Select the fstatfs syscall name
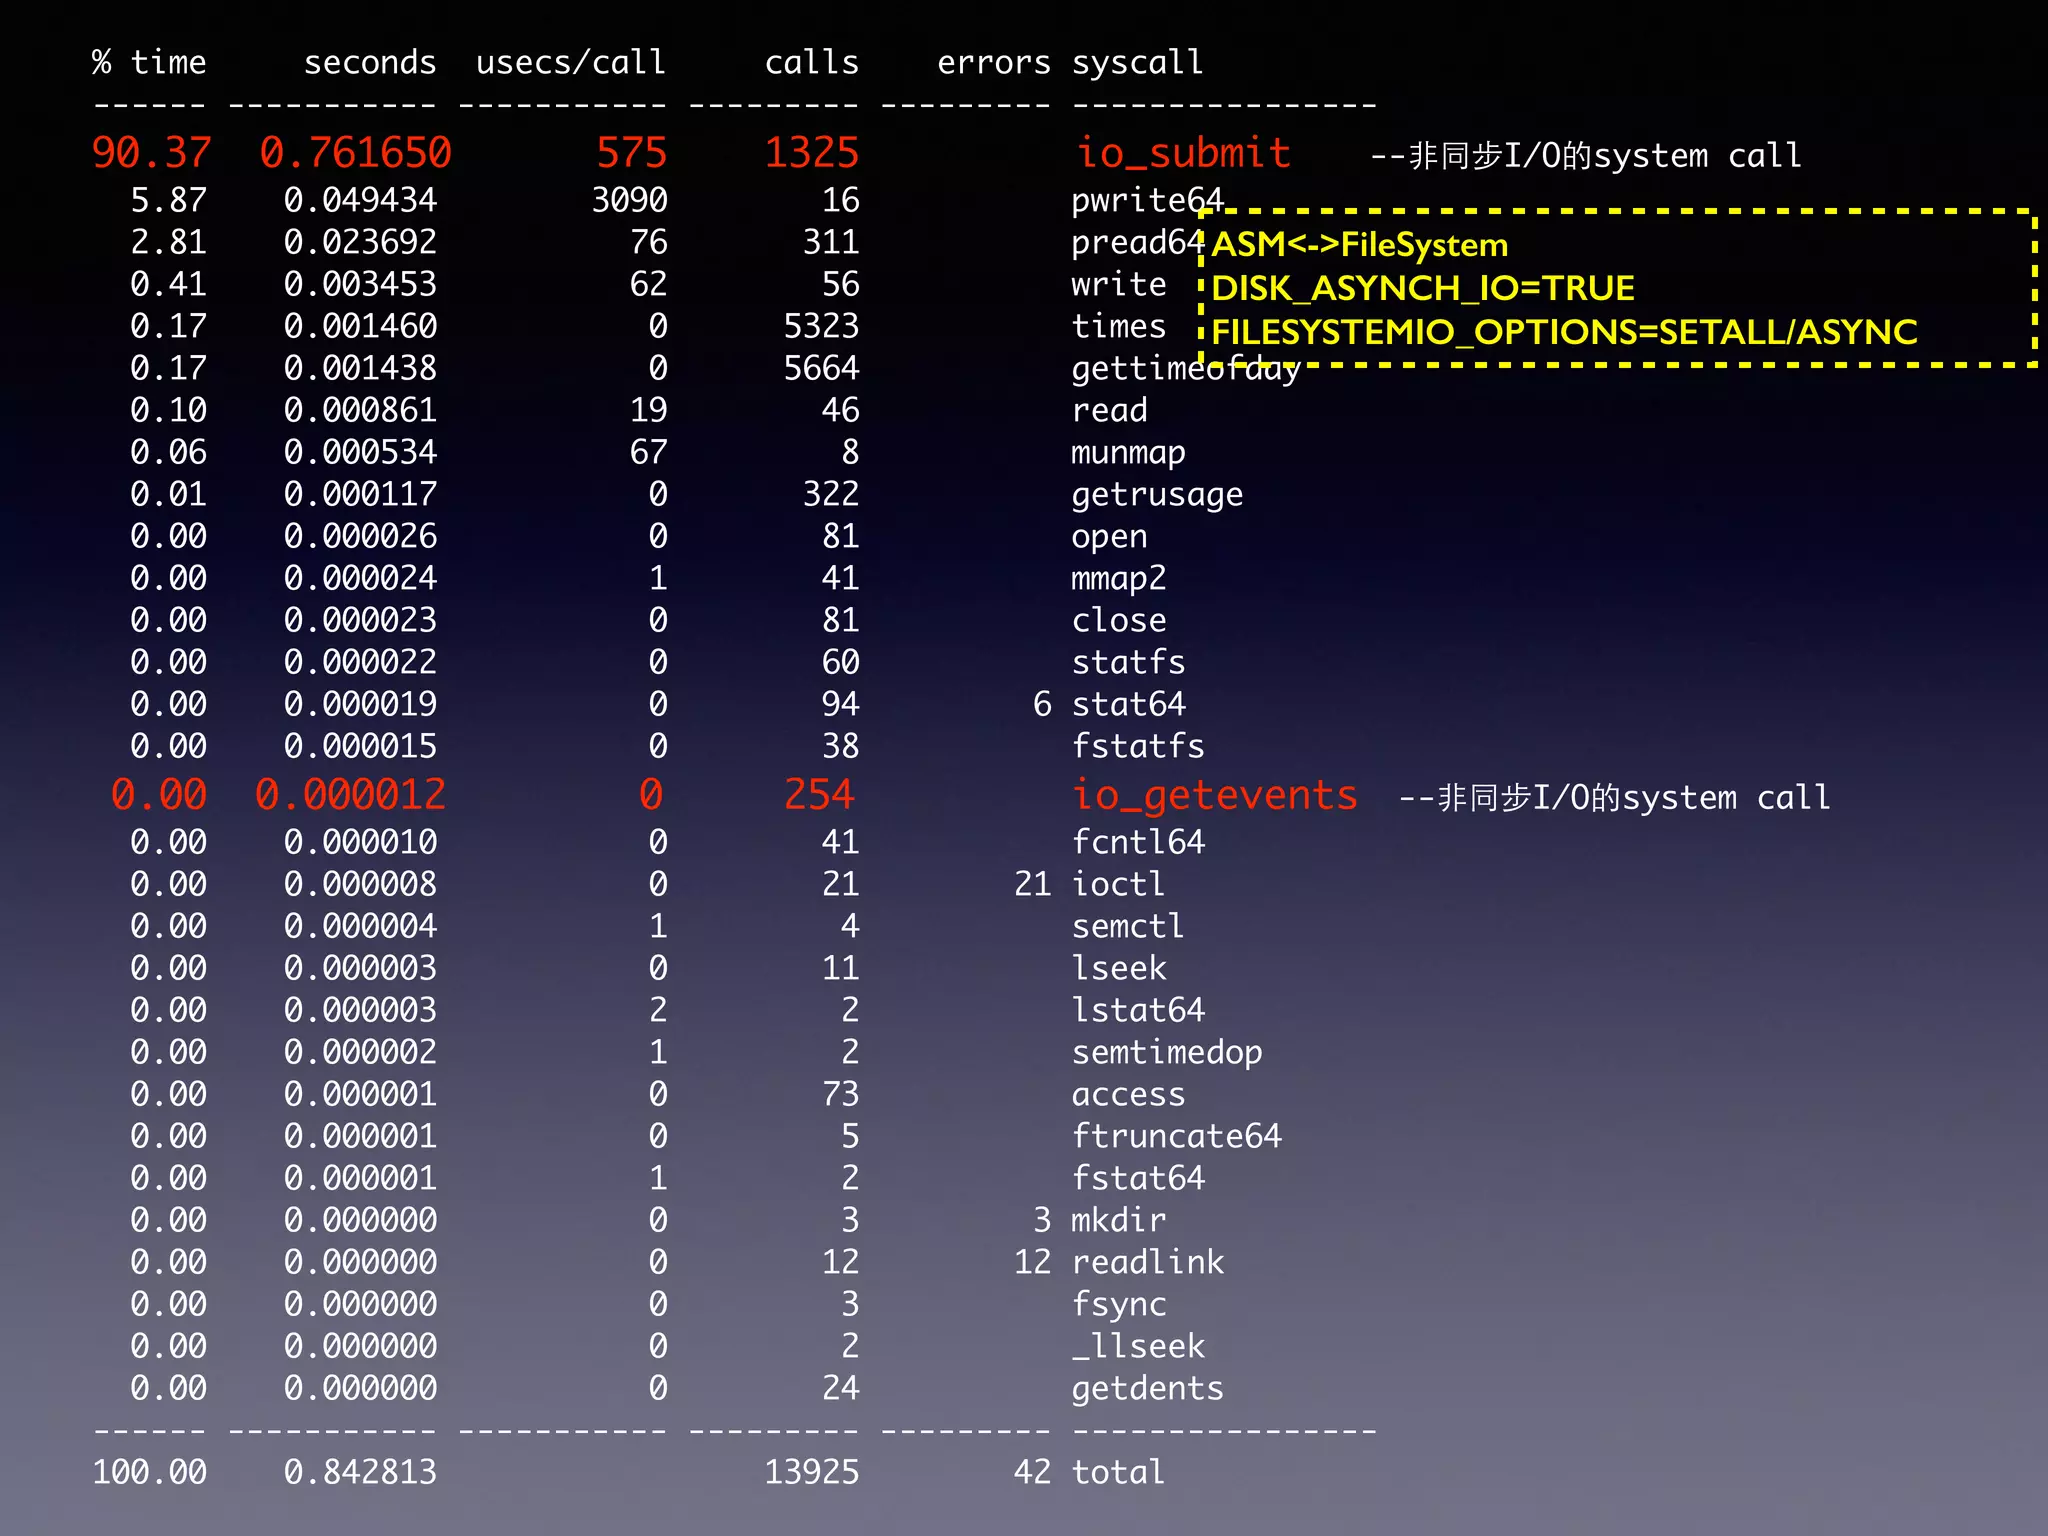This screenshot has width=2048, height=1536. point(1137,746)
